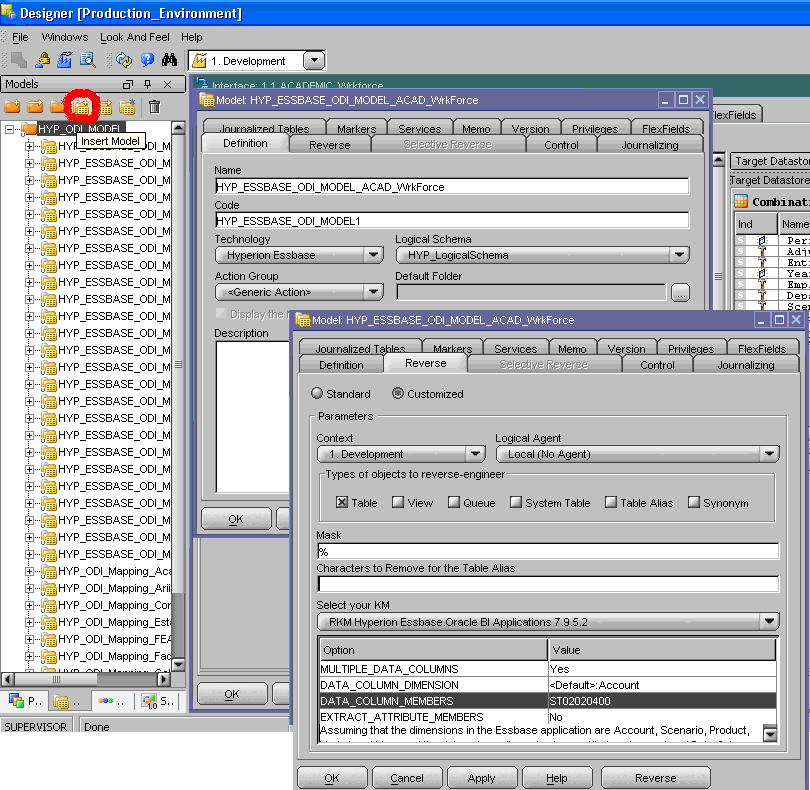The height and width of the screenshot is (790, 810).
Task: Select the Models tab icon at bottom left
Action: pos(60,701)
